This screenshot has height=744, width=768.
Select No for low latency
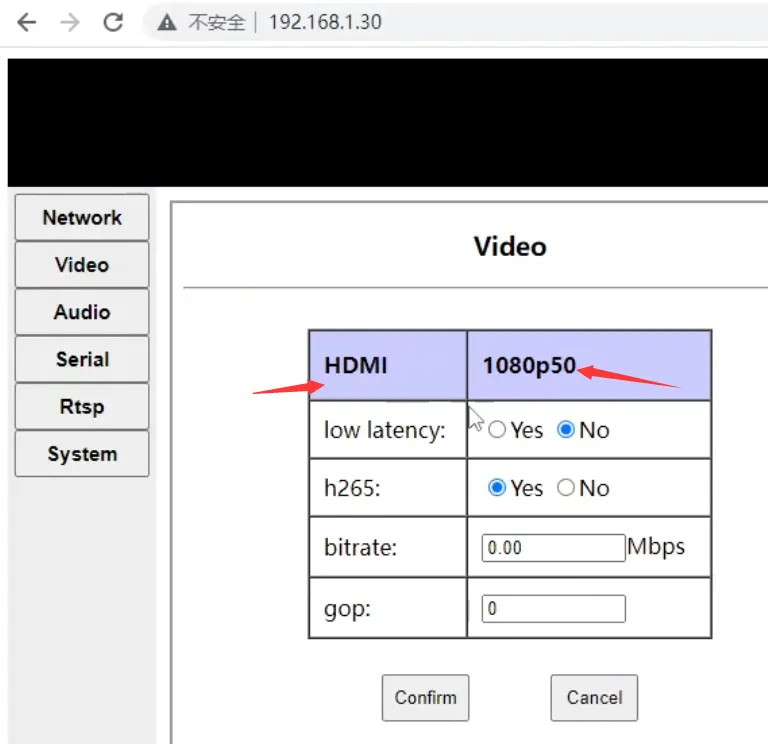click(x=566, y=430)
